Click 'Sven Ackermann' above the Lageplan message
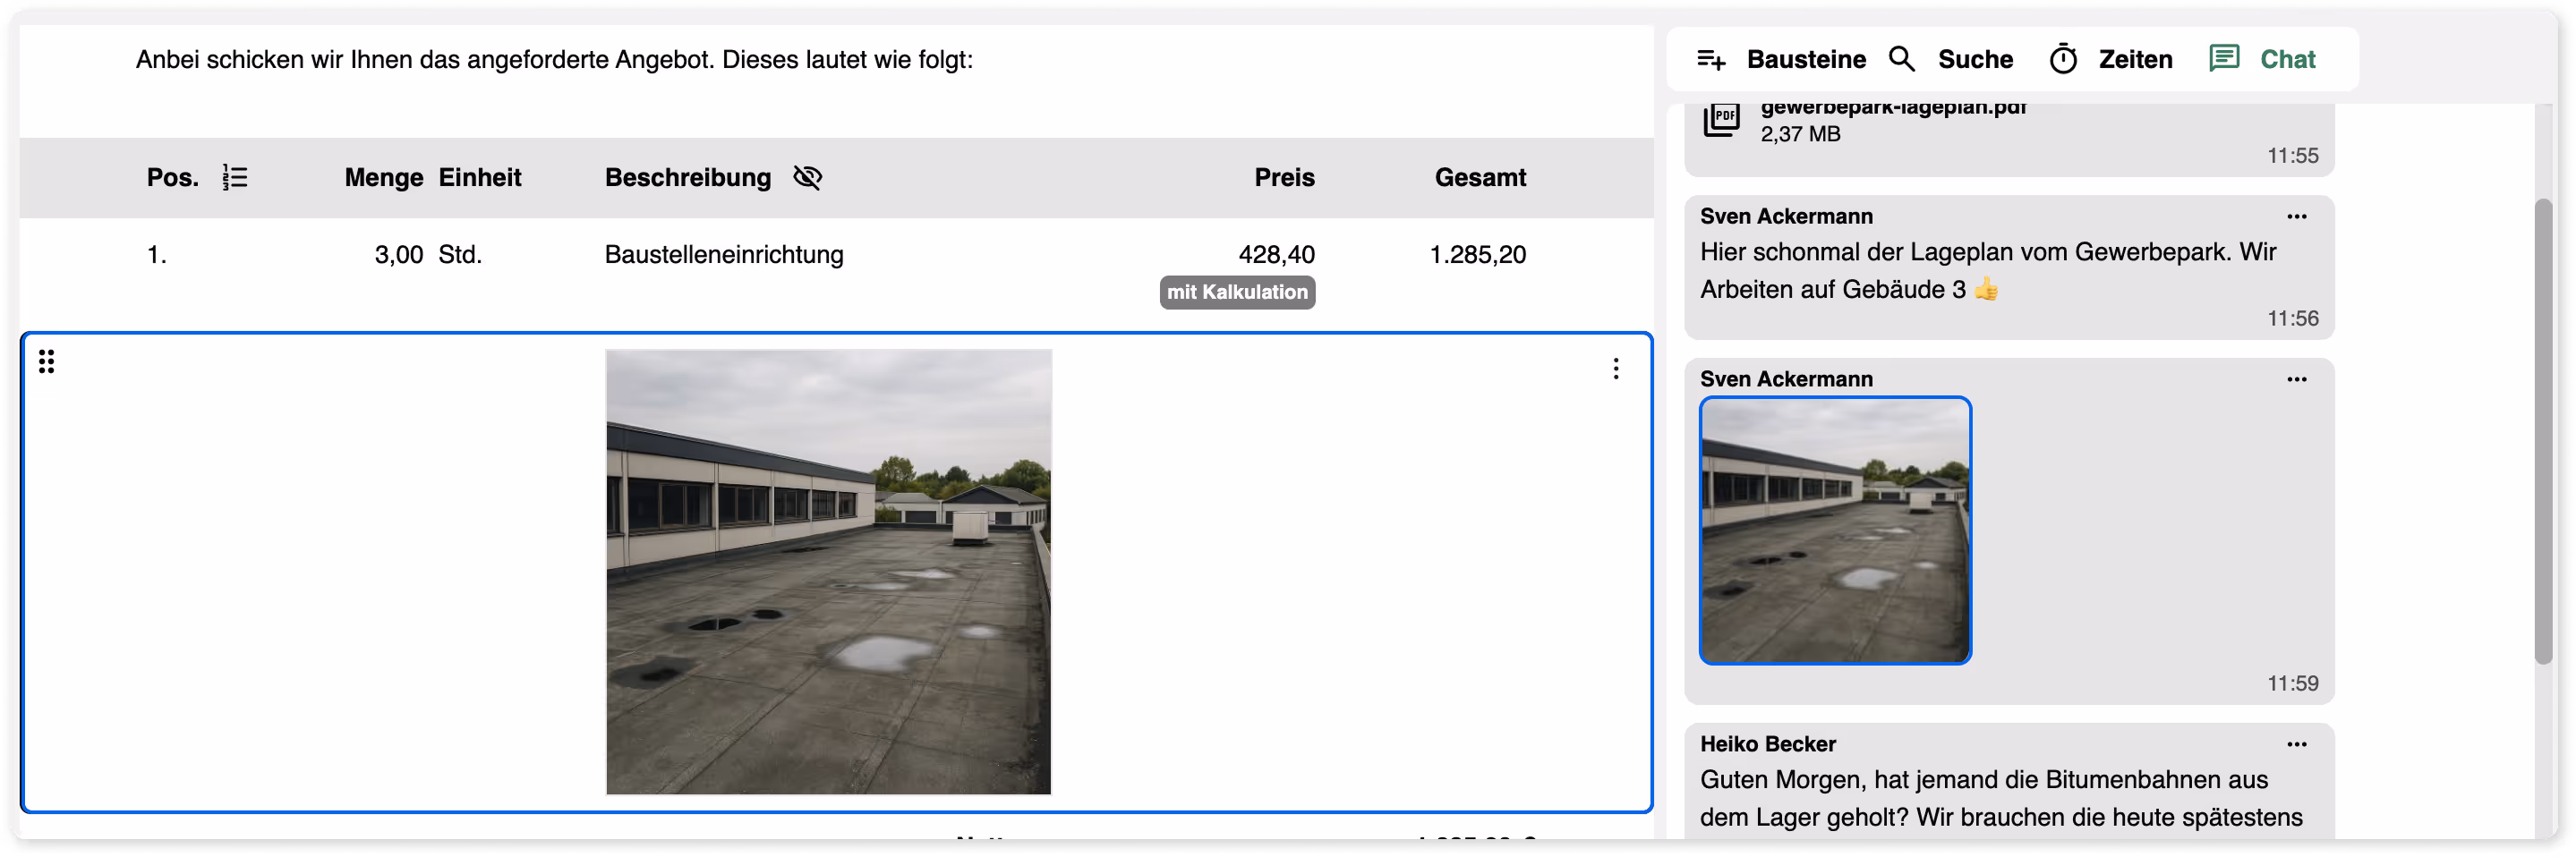The width and height of the screenshot is (2576, 857). pos(1786,216)
